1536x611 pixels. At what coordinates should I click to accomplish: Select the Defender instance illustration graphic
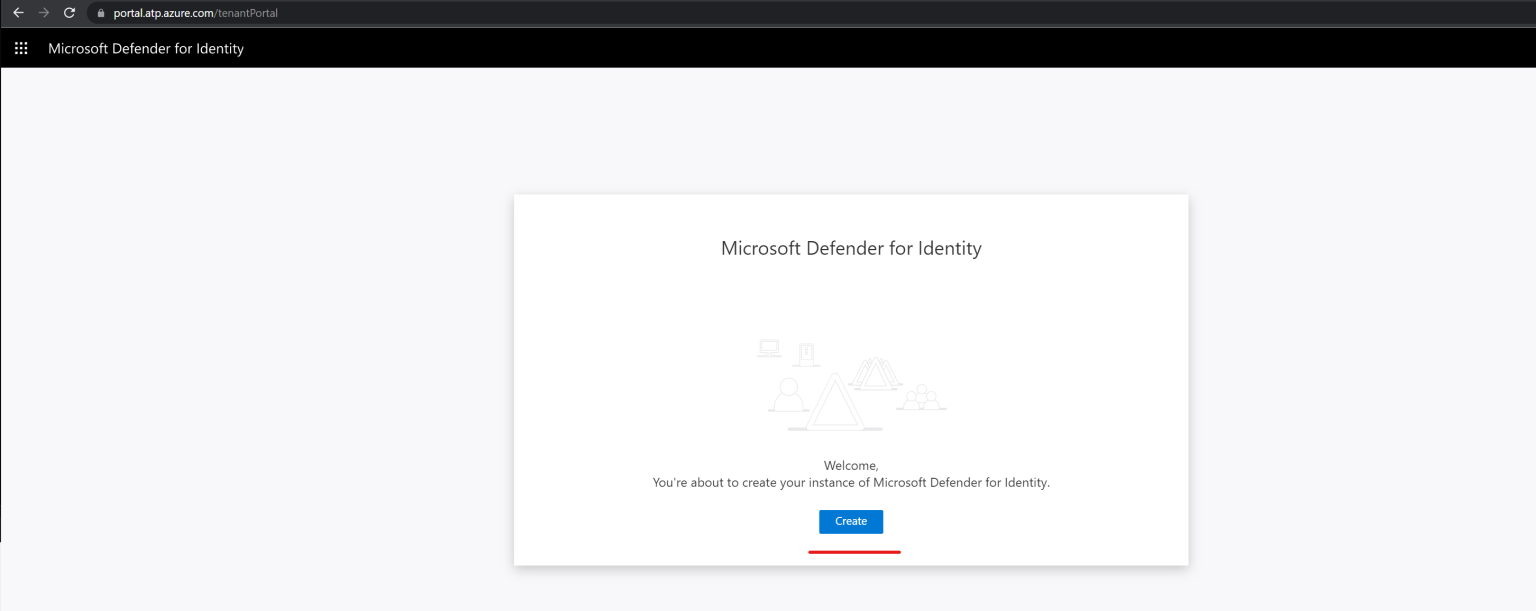pos(851,385)
